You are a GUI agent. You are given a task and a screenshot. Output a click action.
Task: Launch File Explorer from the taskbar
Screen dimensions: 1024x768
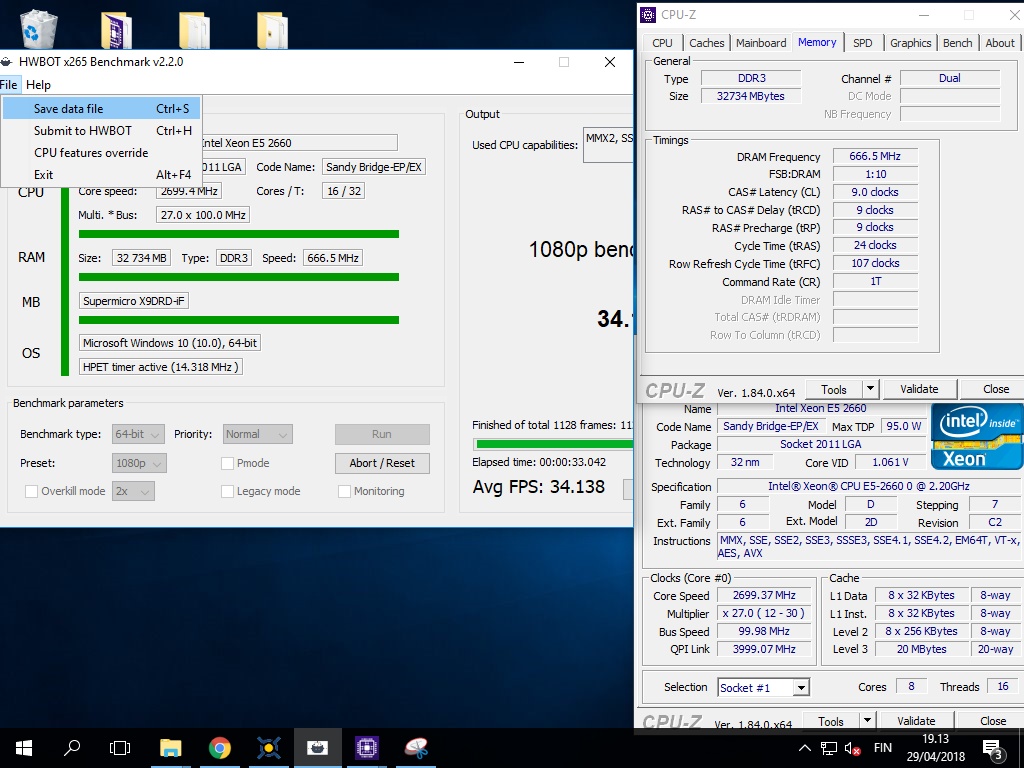[x=170, y=748]
